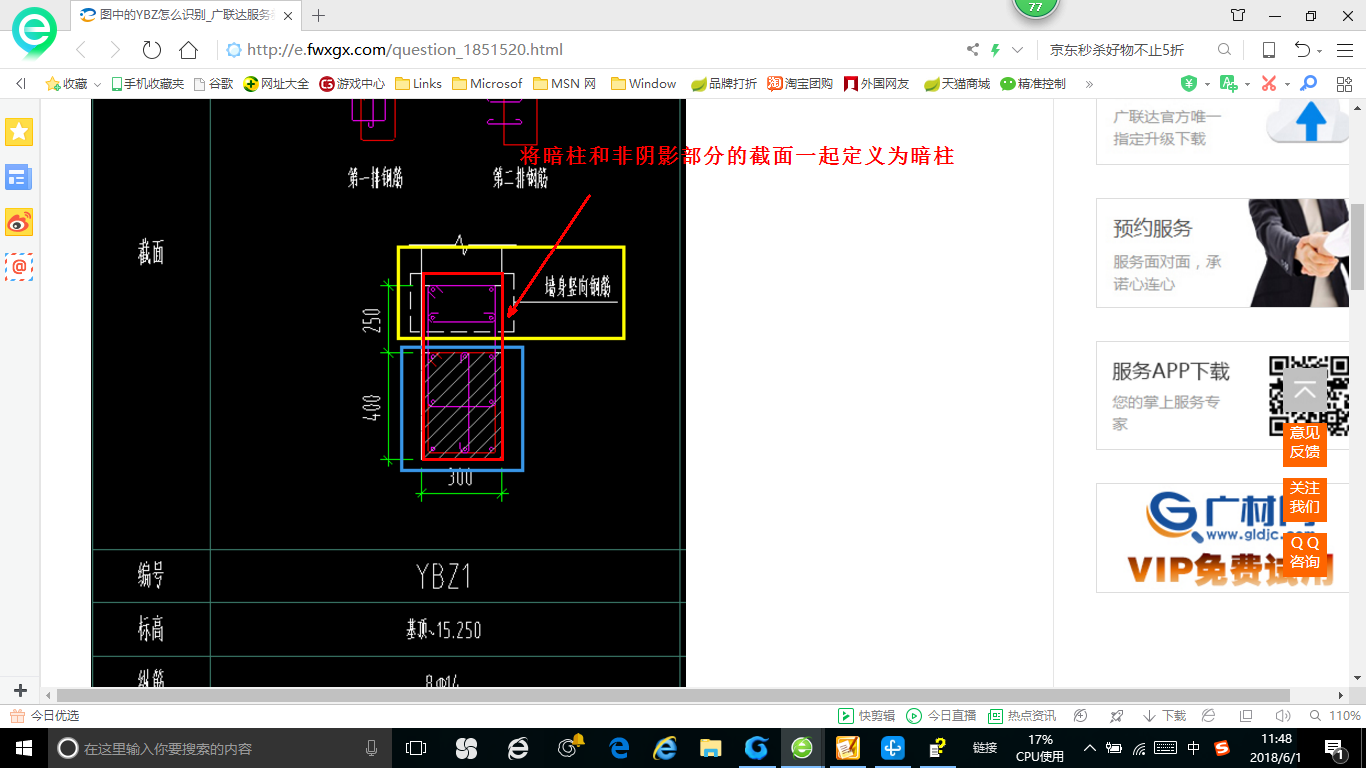The height and width of the screenshot is (768, 1366).
Task: Expand the address bar dropdown chevron
Action: 1018,50
